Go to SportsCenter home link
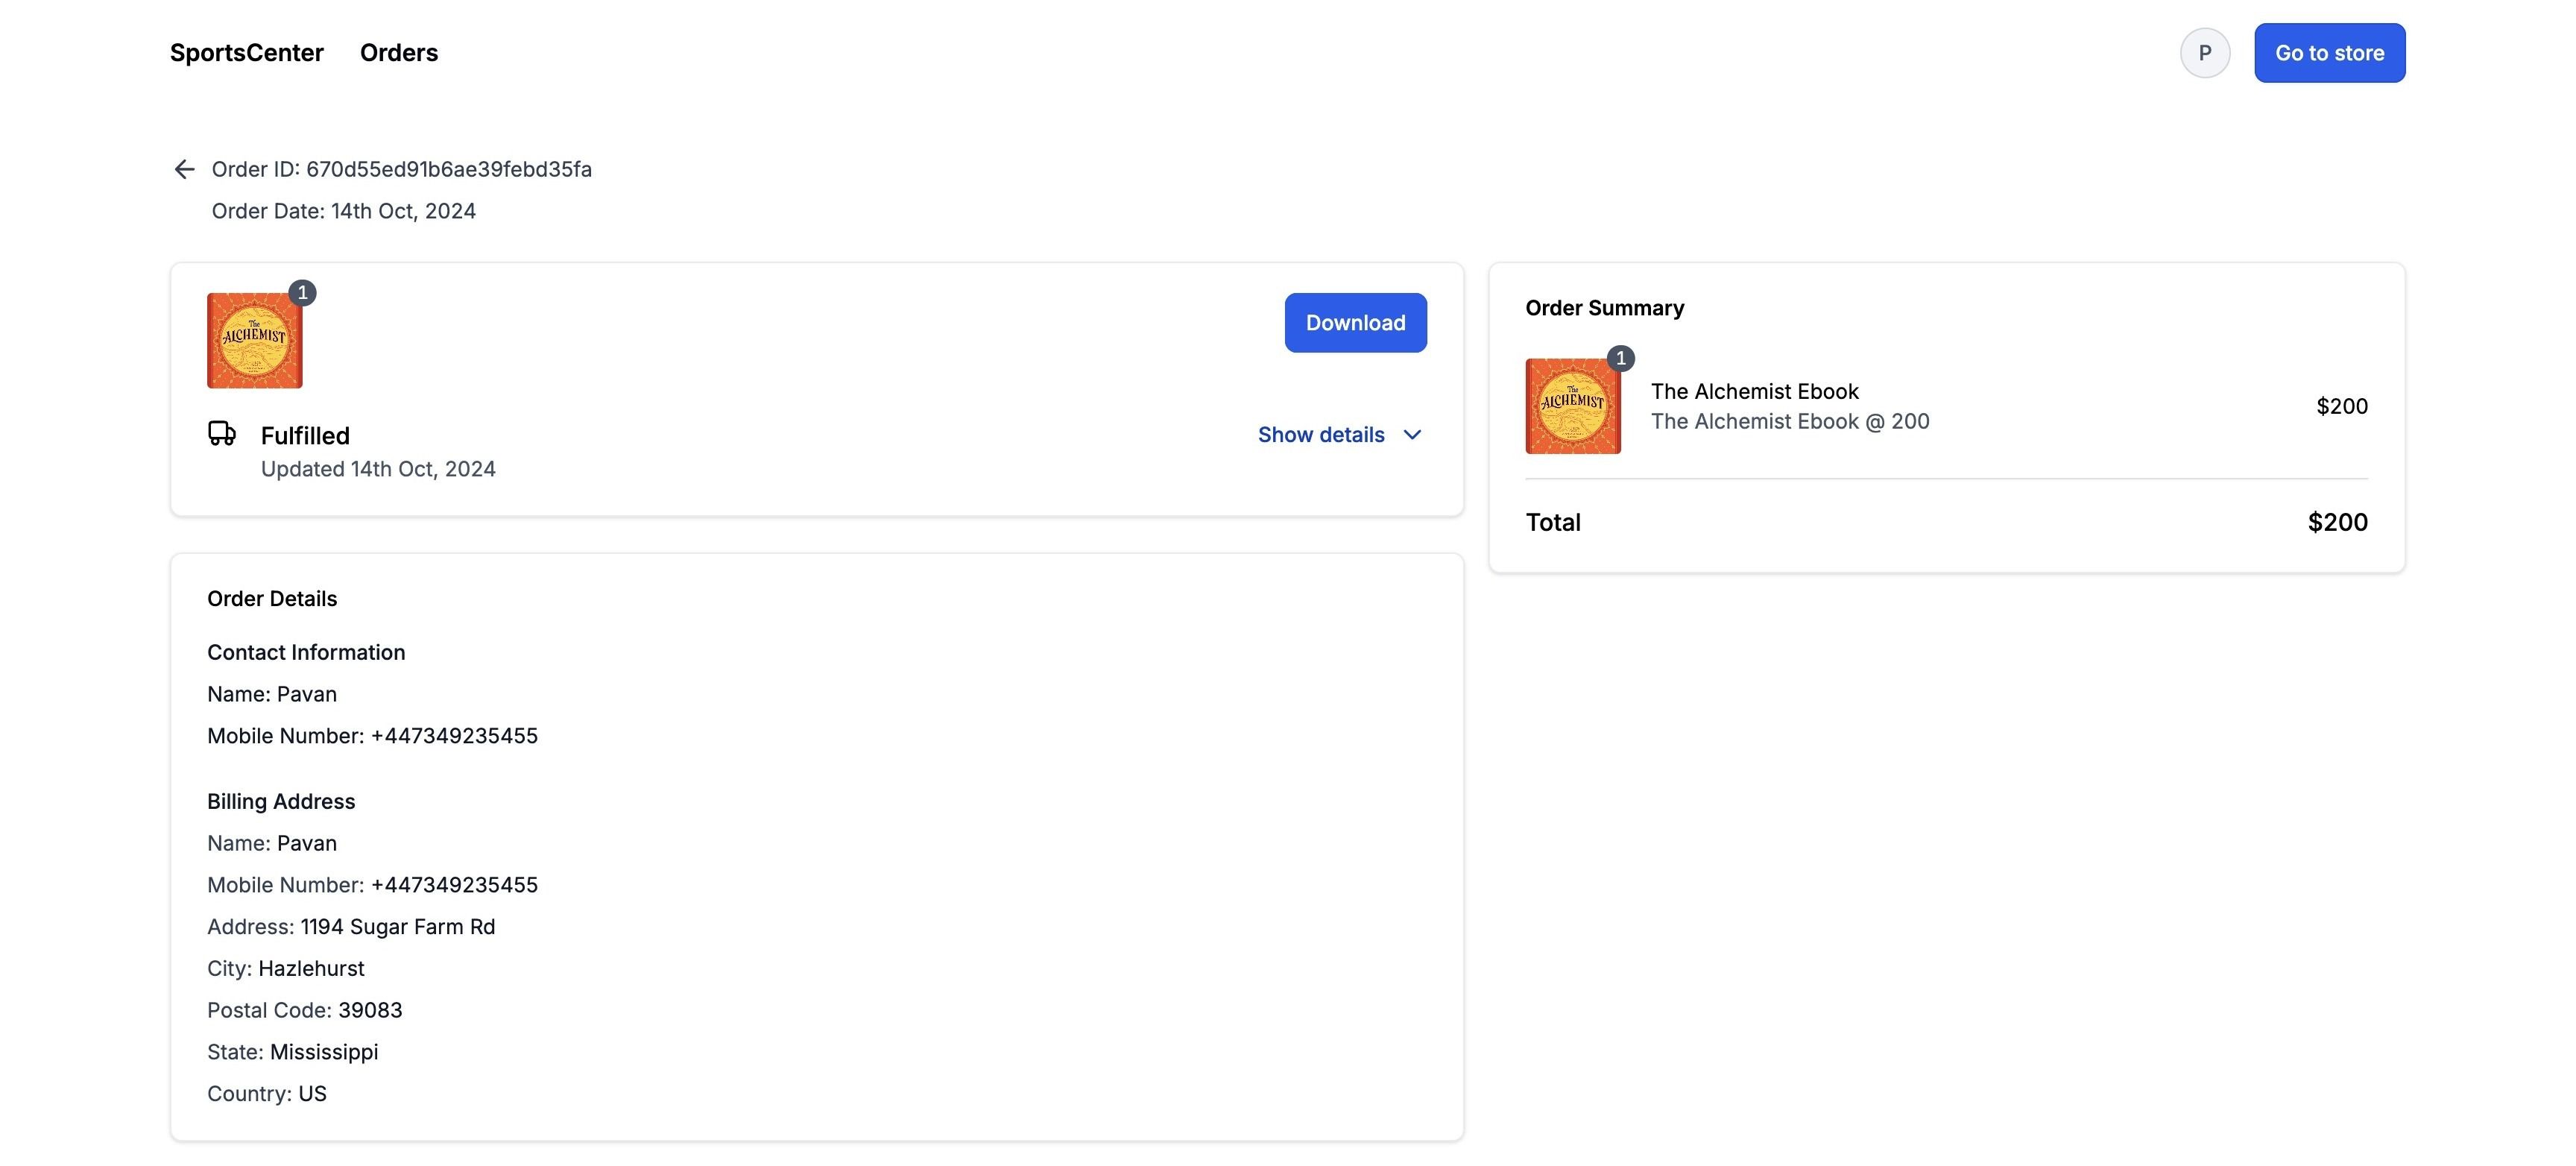 247,52
